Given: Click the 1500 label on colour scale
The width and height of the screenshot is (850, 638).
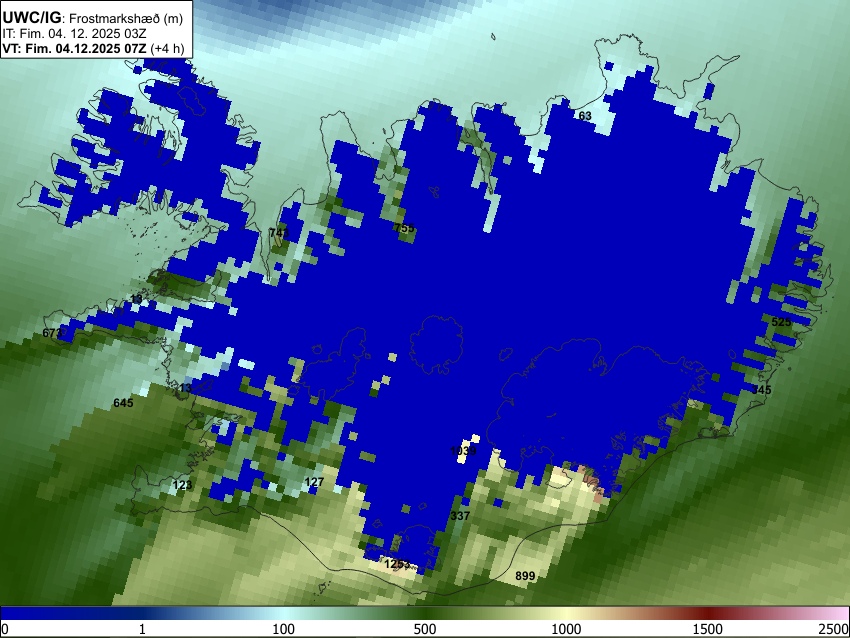Looking at the screenshot, I should (x=708, y=629).
